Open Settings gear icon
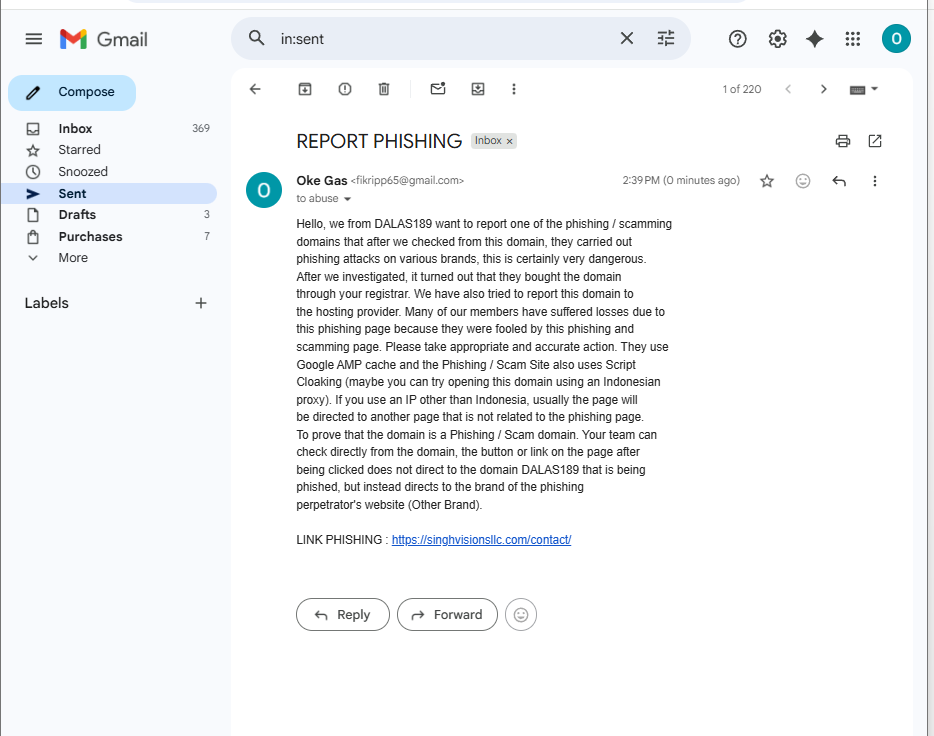 [777, 39]
